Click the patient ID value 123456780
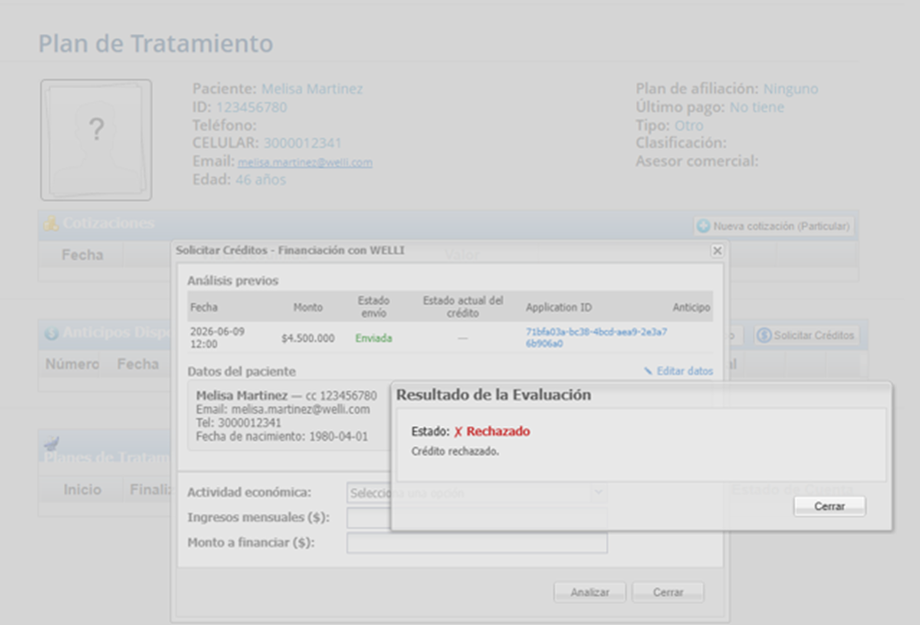The width and height of the screenshot is (920, 625). pyautogui.click(x=252, y=107)
